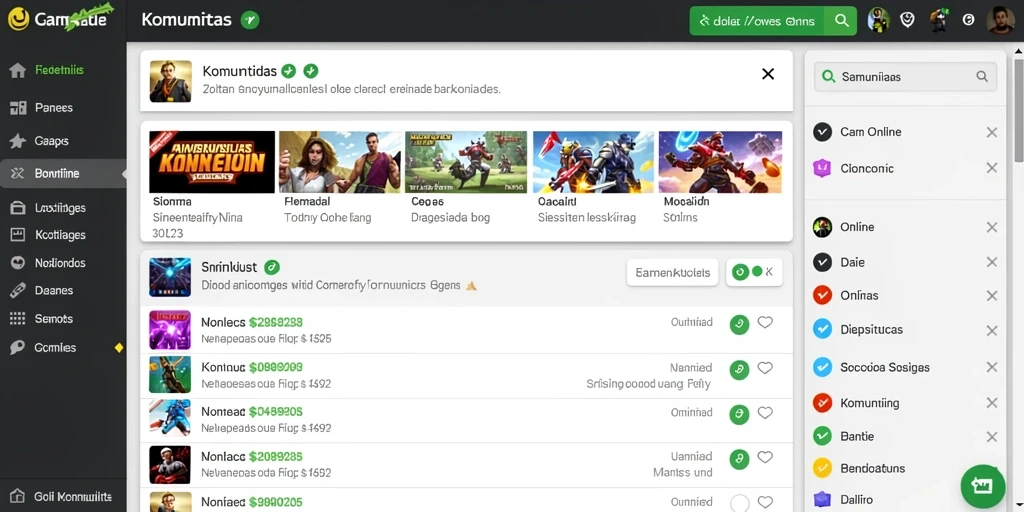Remove Cam Online with its X
Viewport: 1024px width, 512px height.
pos(991,133)
